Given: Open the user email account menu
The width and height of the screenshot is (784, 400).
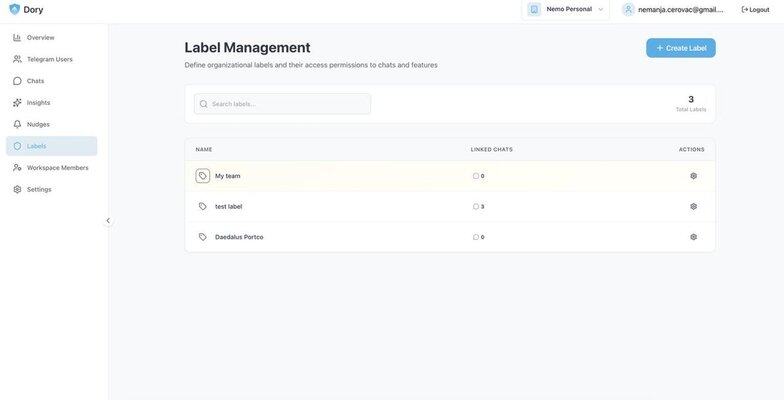Looking at the screenshot, I should (x=680, y=9).
